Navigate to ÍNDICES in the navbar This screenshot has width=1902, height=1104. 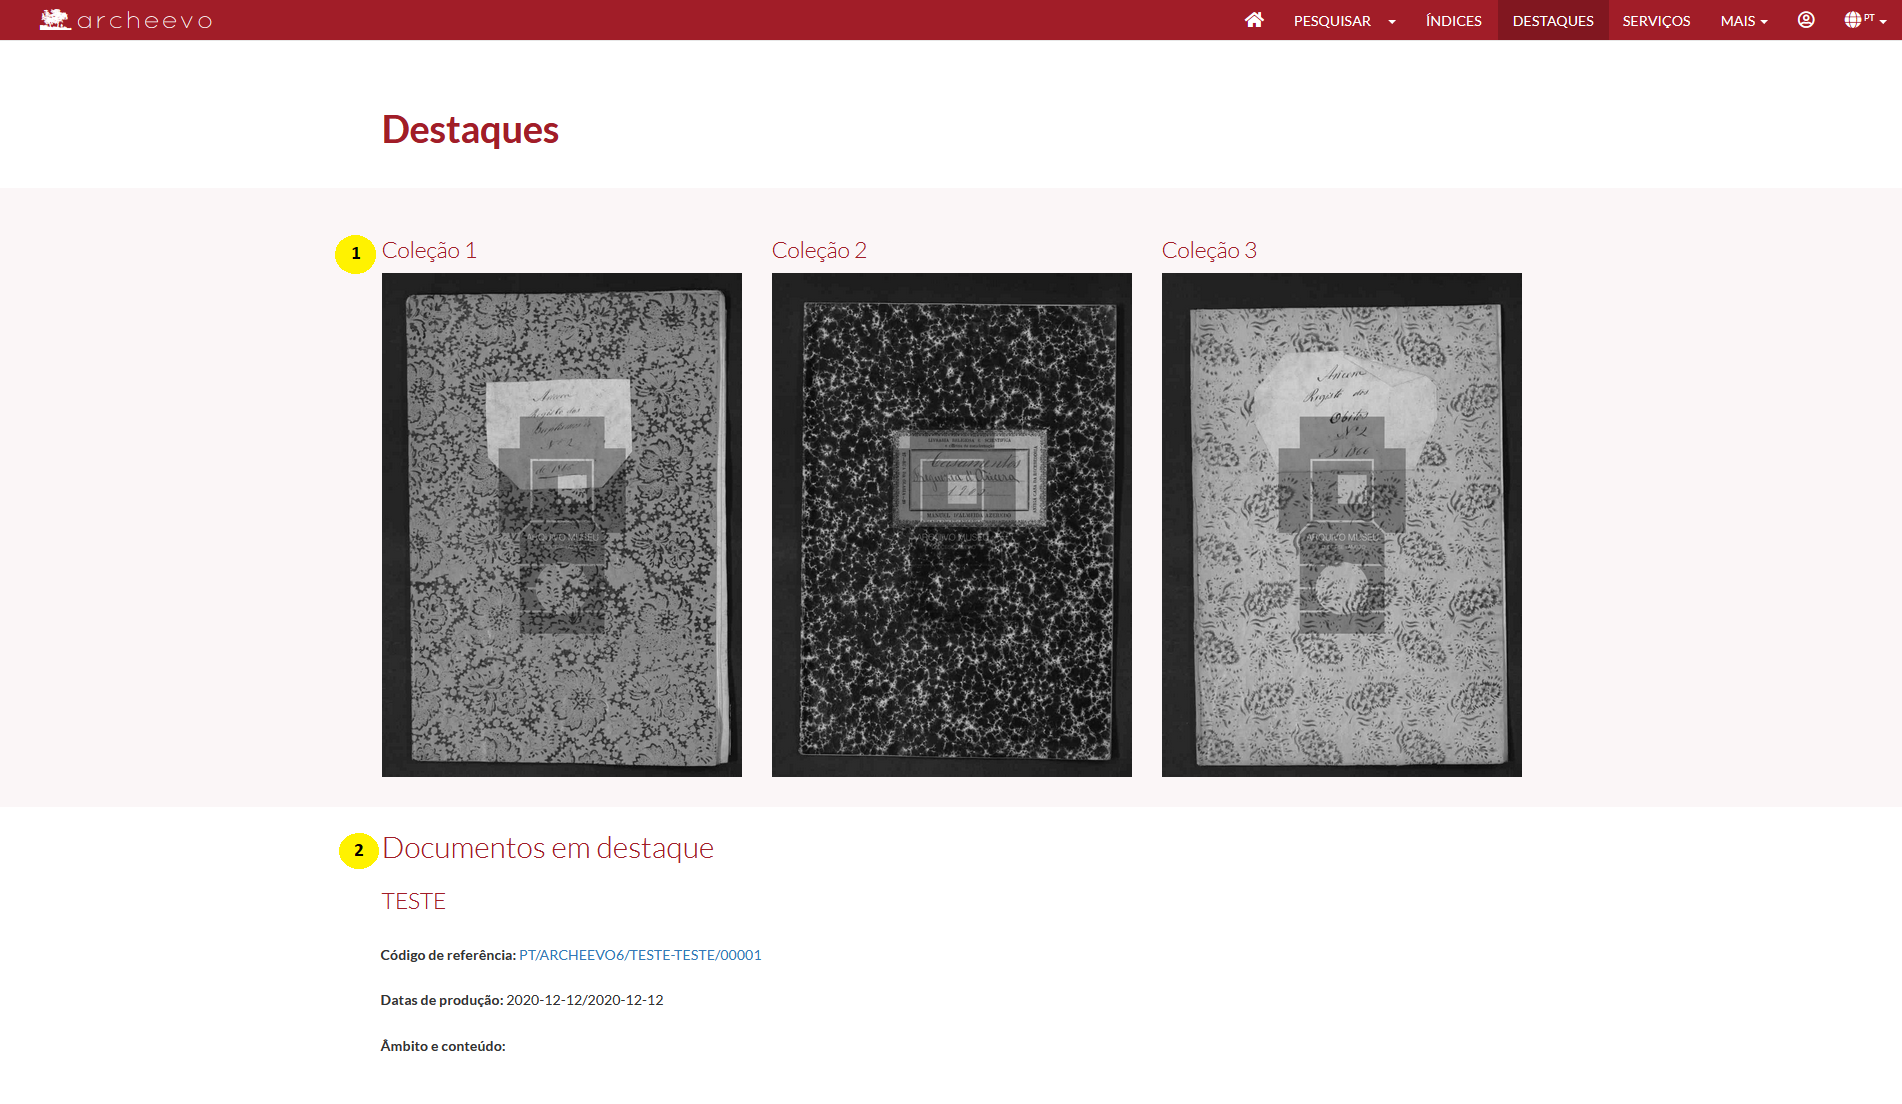pos(1453,21)
